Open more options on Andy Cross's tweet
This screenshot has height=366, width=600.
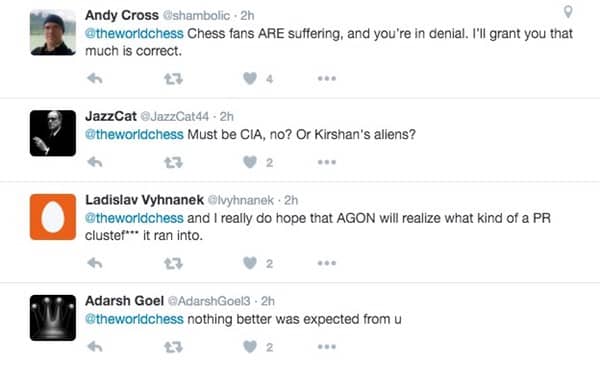327,78
